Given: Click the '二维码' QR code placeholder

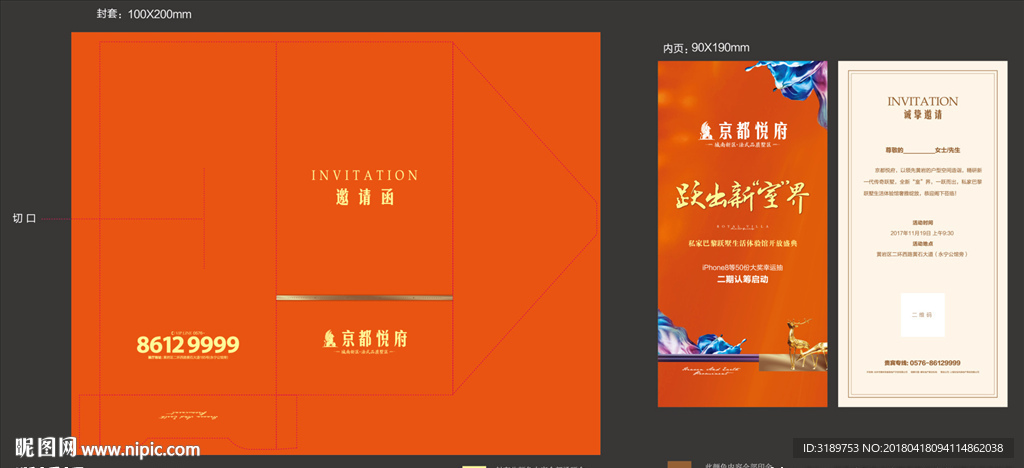Looking at the screenshot, I should (x=922, y=315).
